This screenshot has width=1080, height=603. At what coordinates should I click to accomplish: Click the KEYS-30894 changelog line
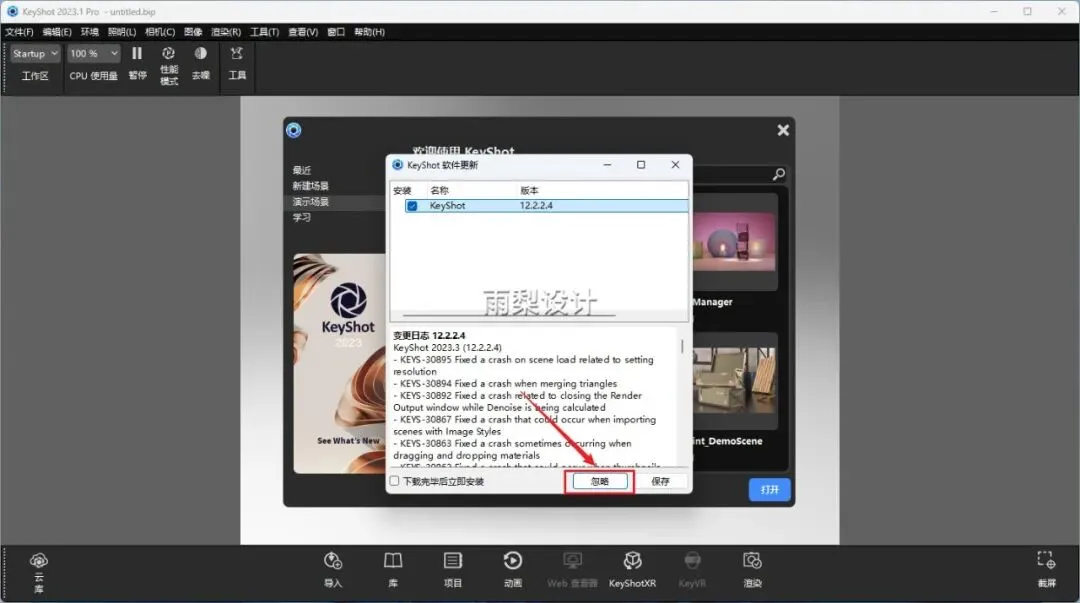(x=506, y=383)
